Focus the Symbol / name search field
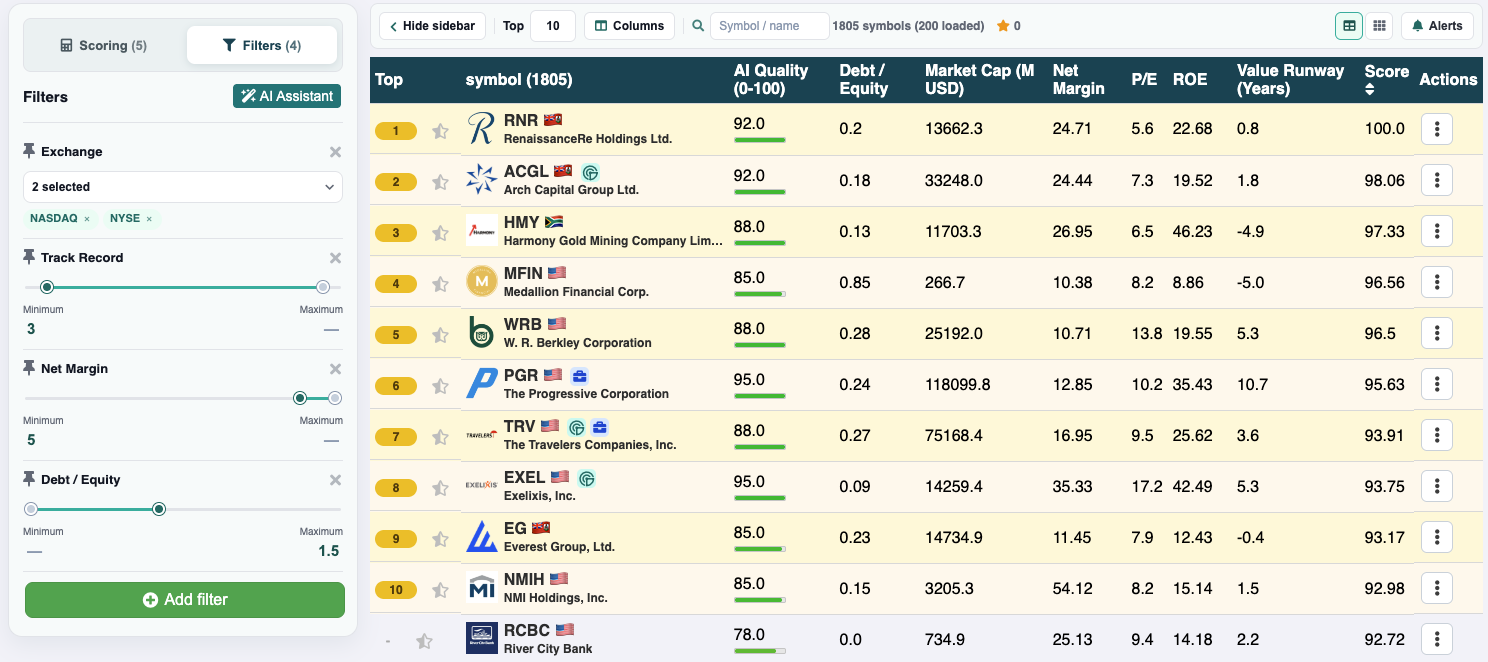This screenshot has height=662, width=1488. pos(769,26)
